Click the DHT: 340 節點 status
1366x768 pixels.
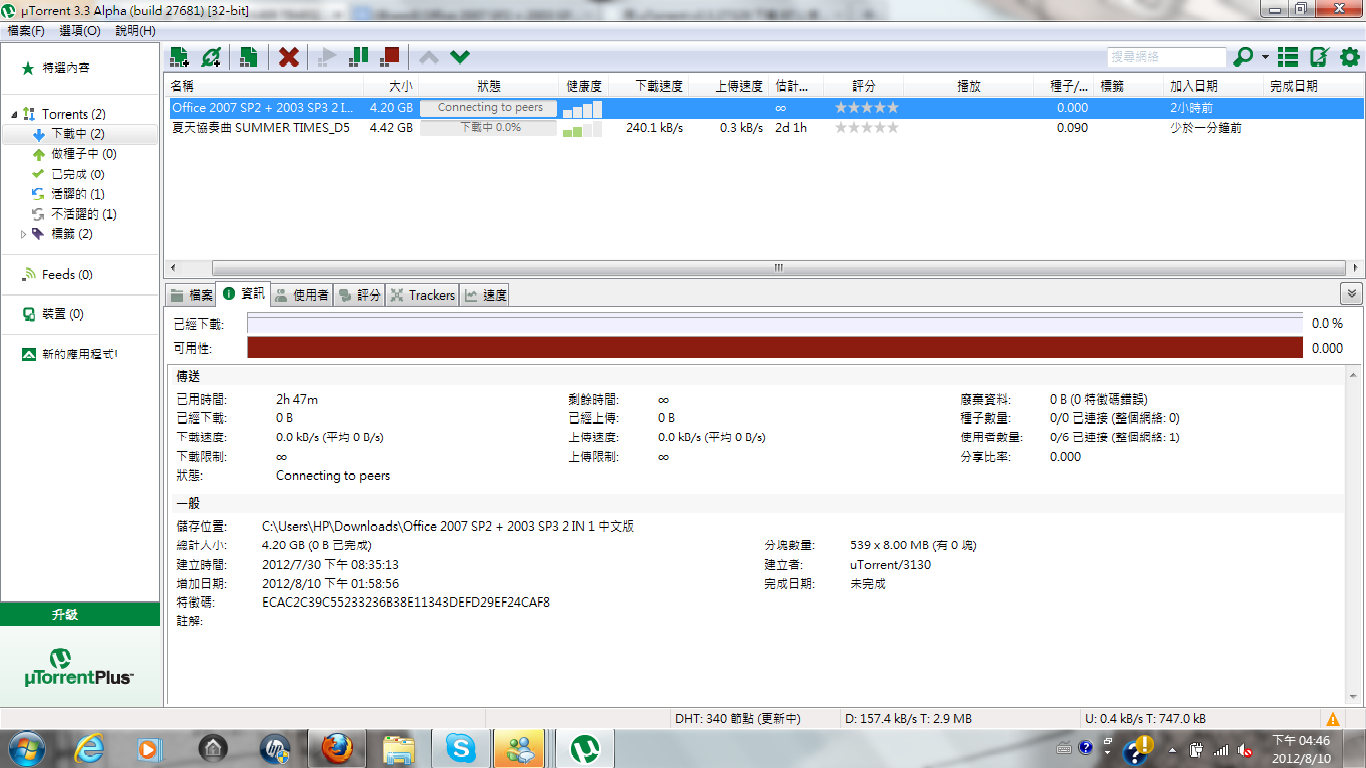[738, 719]
